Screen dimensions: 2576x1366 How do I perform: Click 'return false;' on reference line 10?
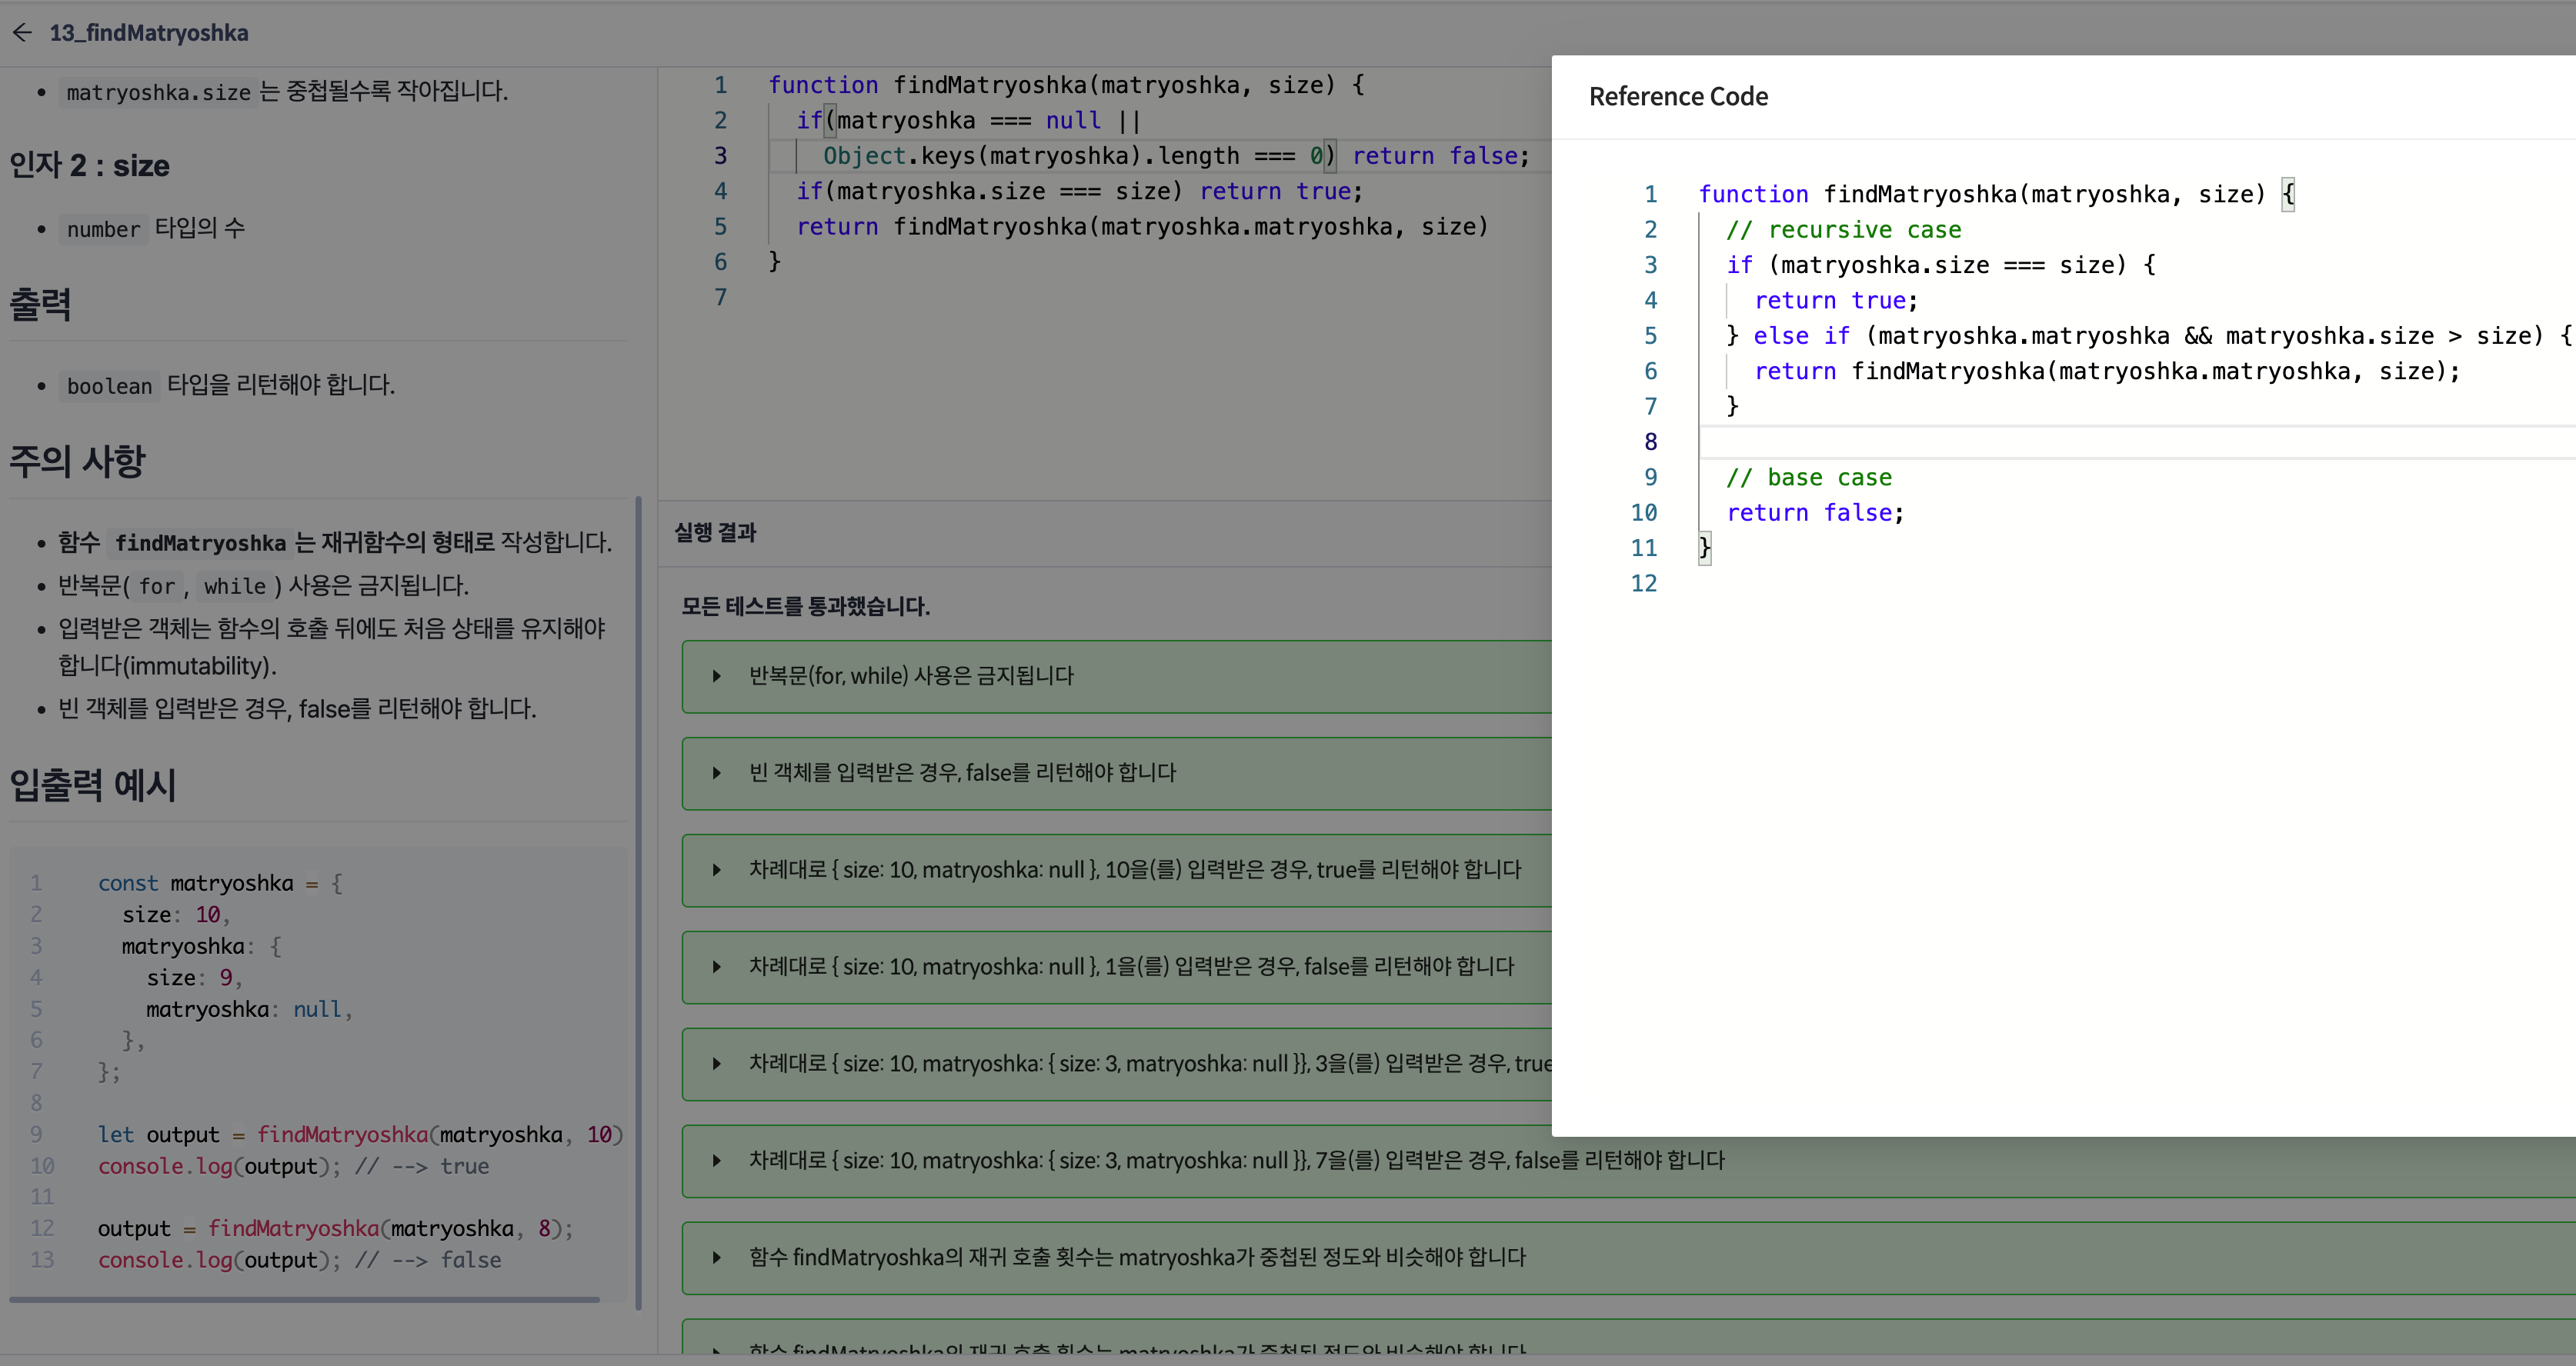pos(1814,513)
